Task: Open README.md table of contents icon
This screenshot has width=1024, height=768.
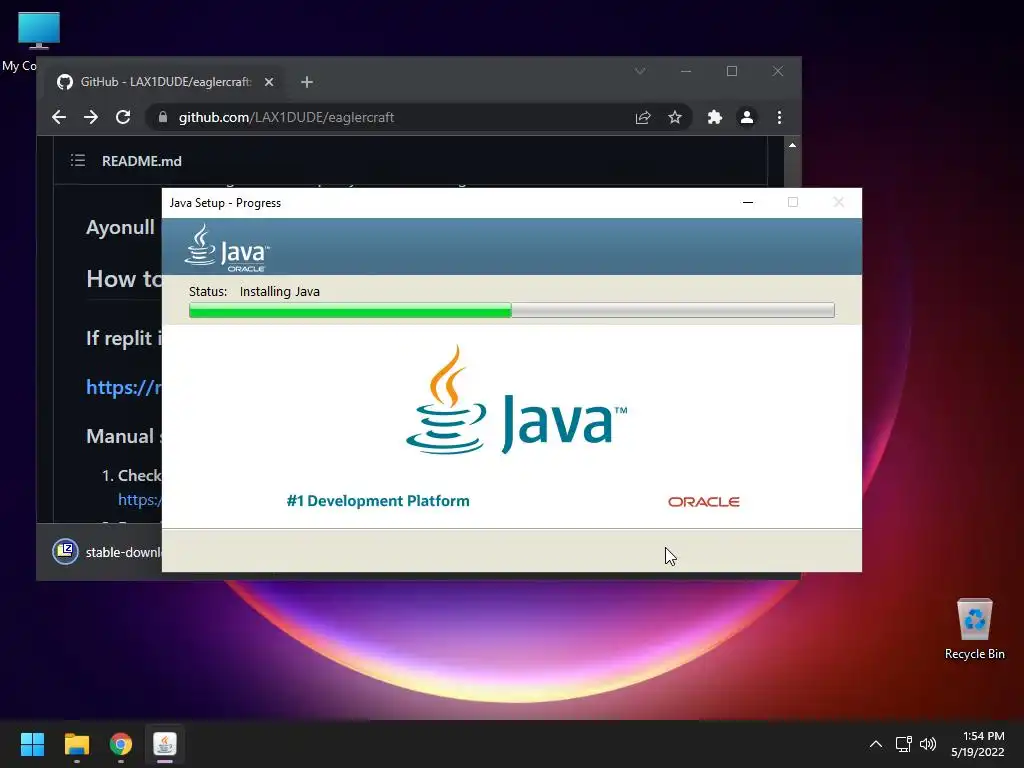Action: (78, 160)
